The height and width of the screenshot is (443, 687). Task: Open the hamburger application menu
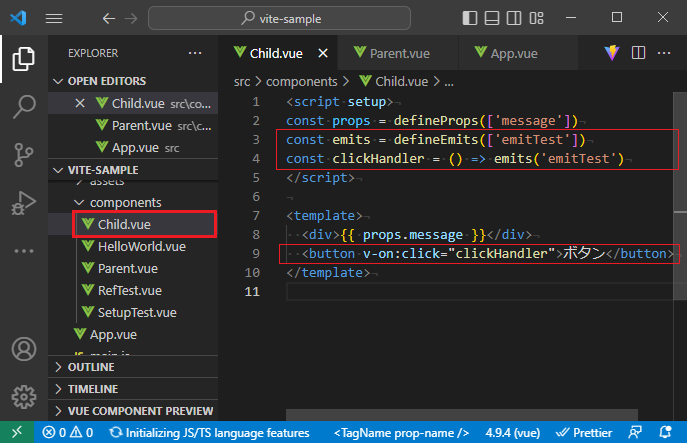(54, 18)
